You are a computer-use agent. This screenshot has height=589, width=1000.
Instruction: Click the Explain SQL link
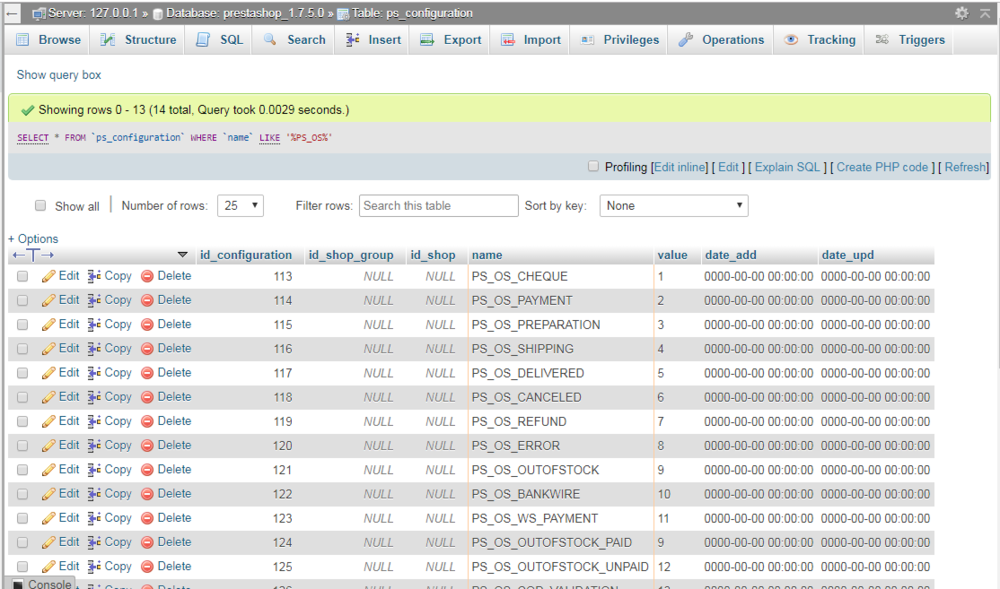point(787,167)
